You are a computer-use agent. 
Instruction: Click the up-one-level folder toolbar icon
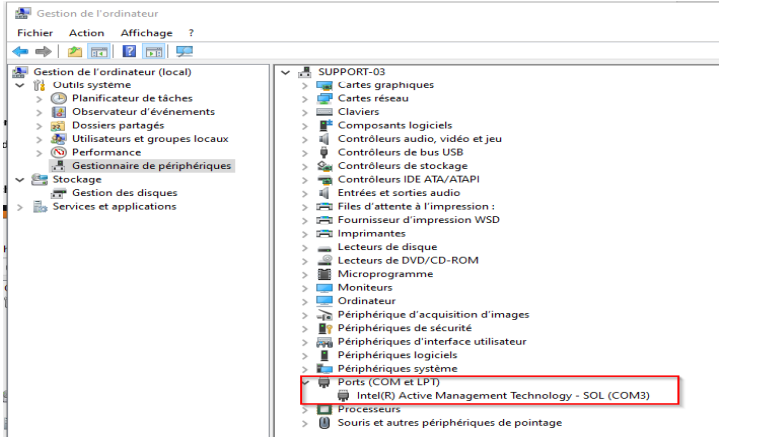click(75, 51)
